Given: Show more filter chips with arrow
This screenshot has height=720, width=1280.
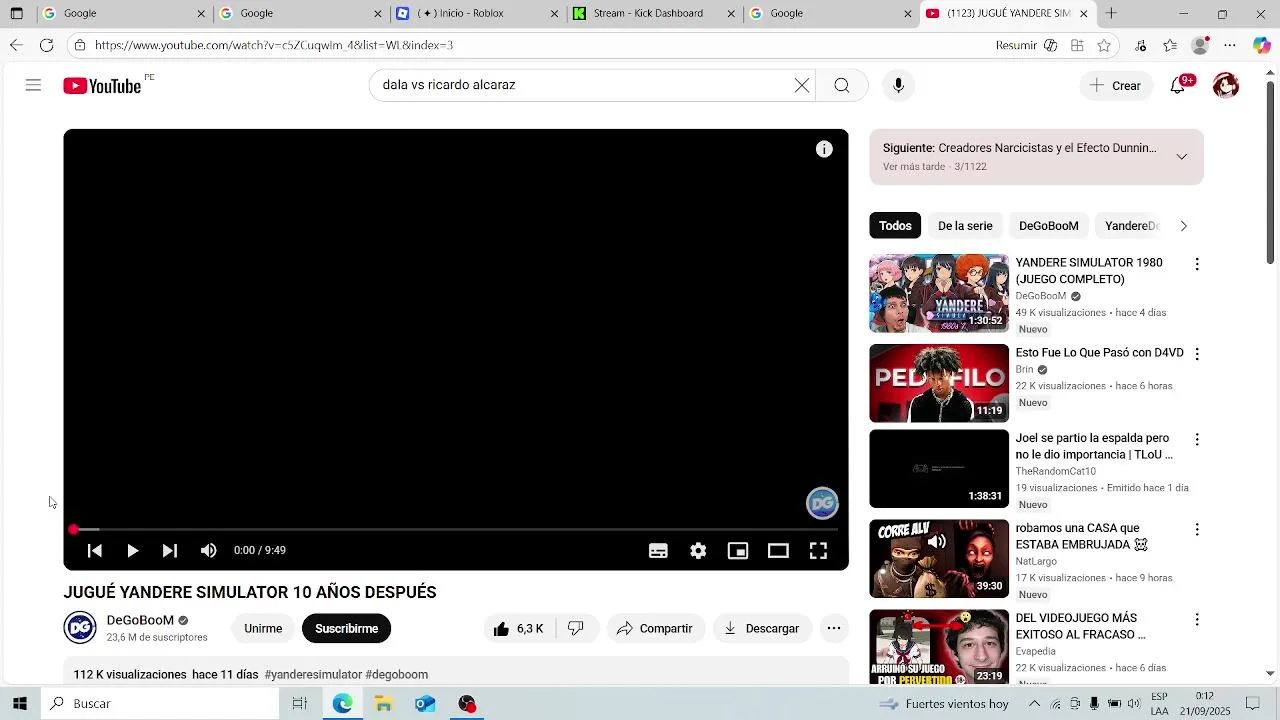Looking at the screenshot, I should coord(1183,226).
